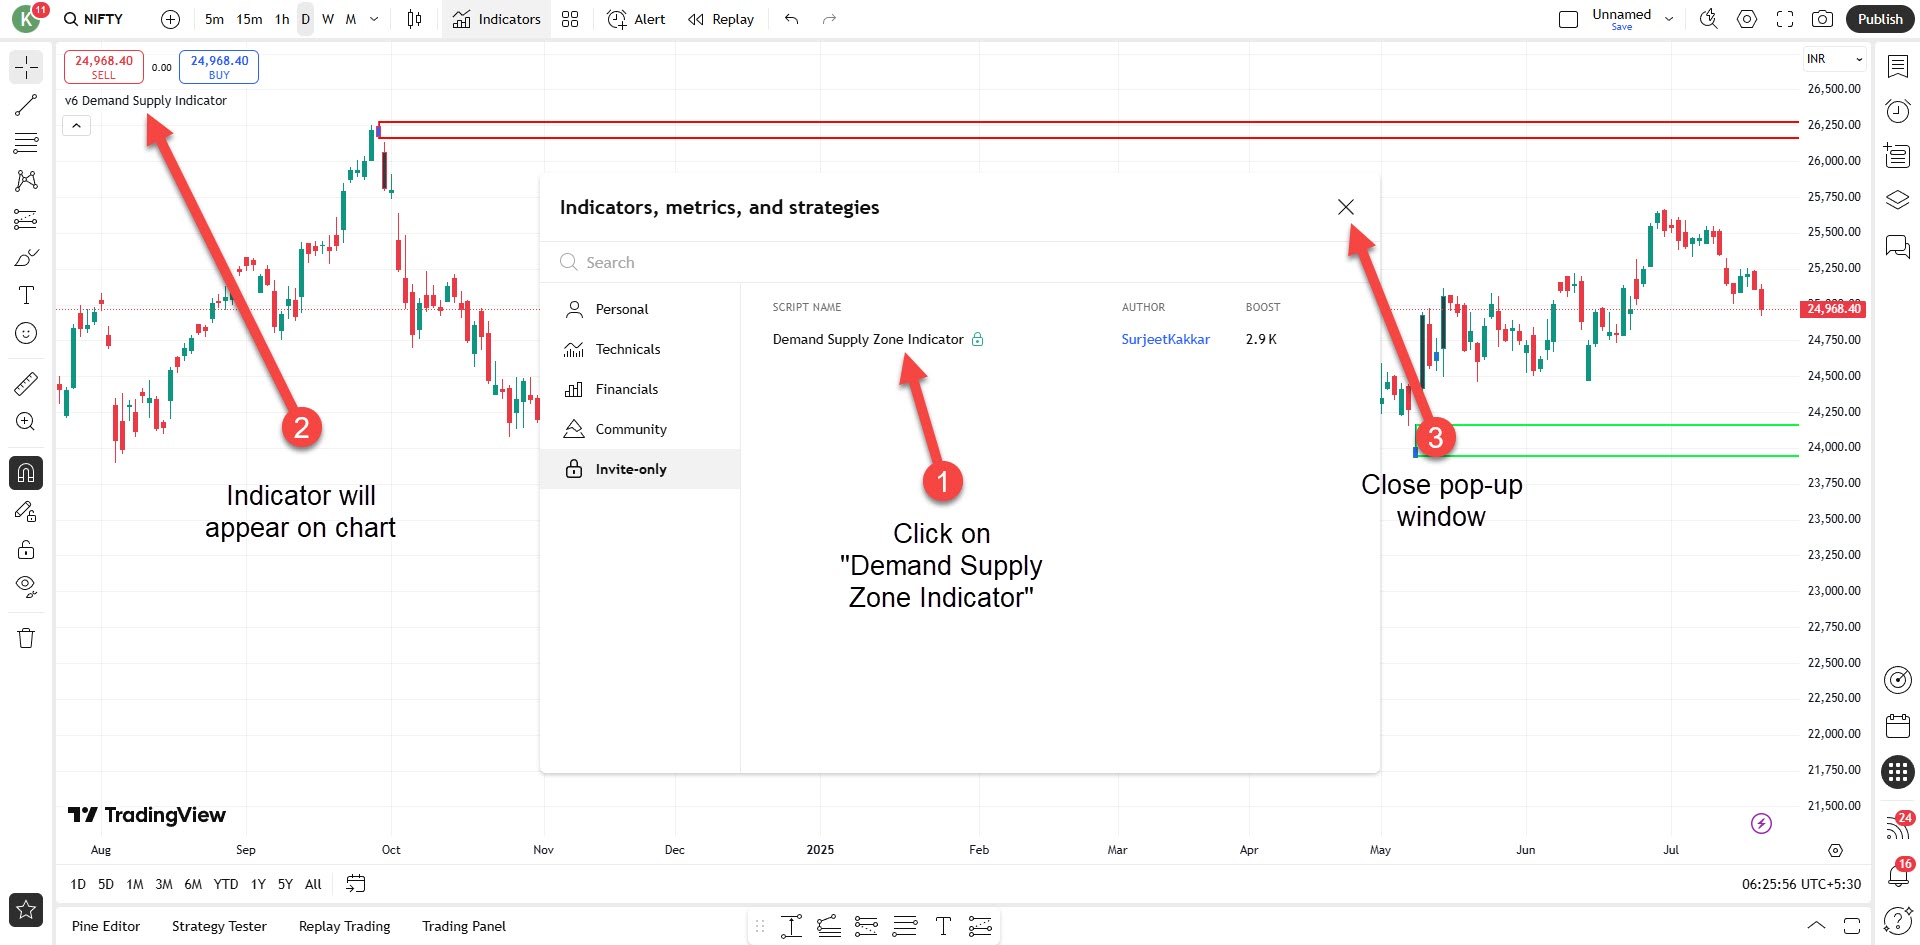Select the weekly W timeframe
This screenshot has height=945, width=1920.
click(x=328, y=19)
